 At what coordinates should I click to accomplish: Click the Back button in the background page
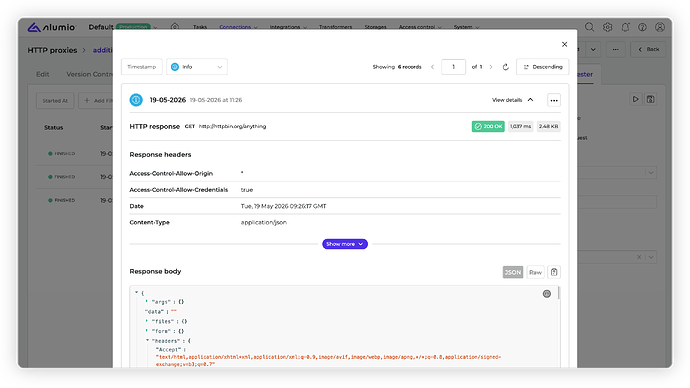tap(649, 49)
